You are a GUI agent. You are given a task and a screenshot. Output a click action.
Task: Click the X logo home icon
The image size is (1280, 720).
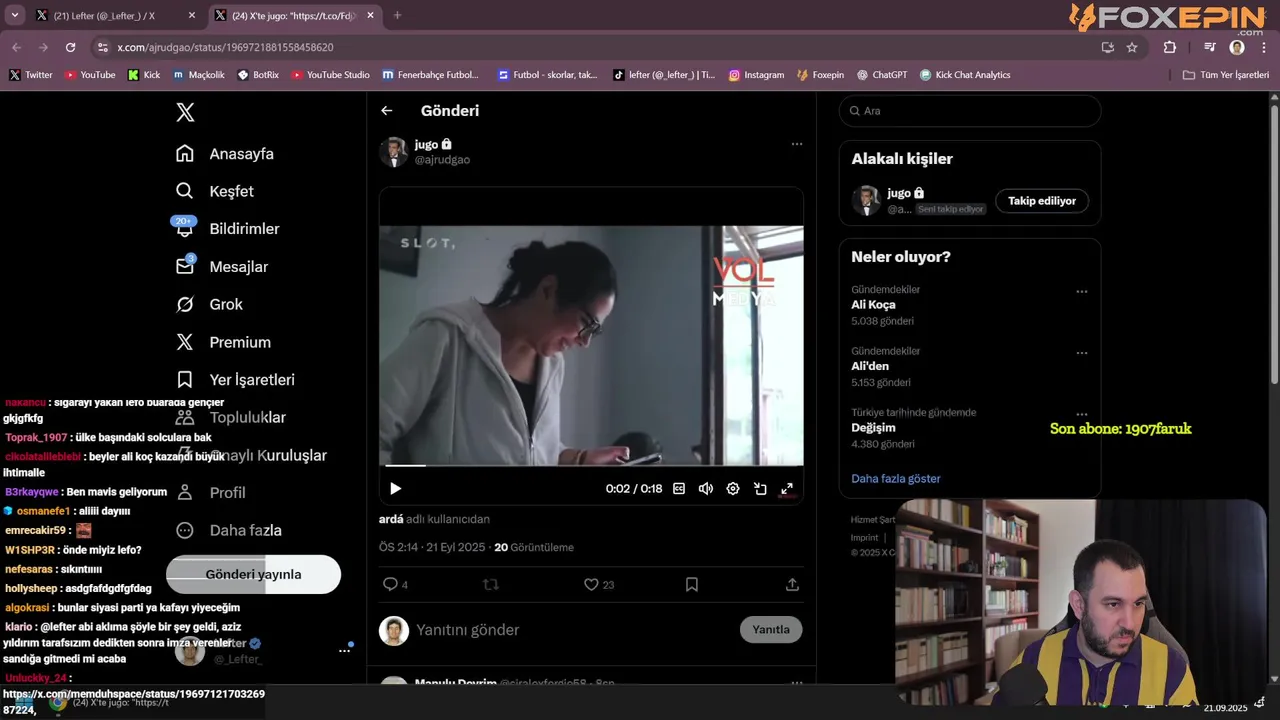(185, 112)
